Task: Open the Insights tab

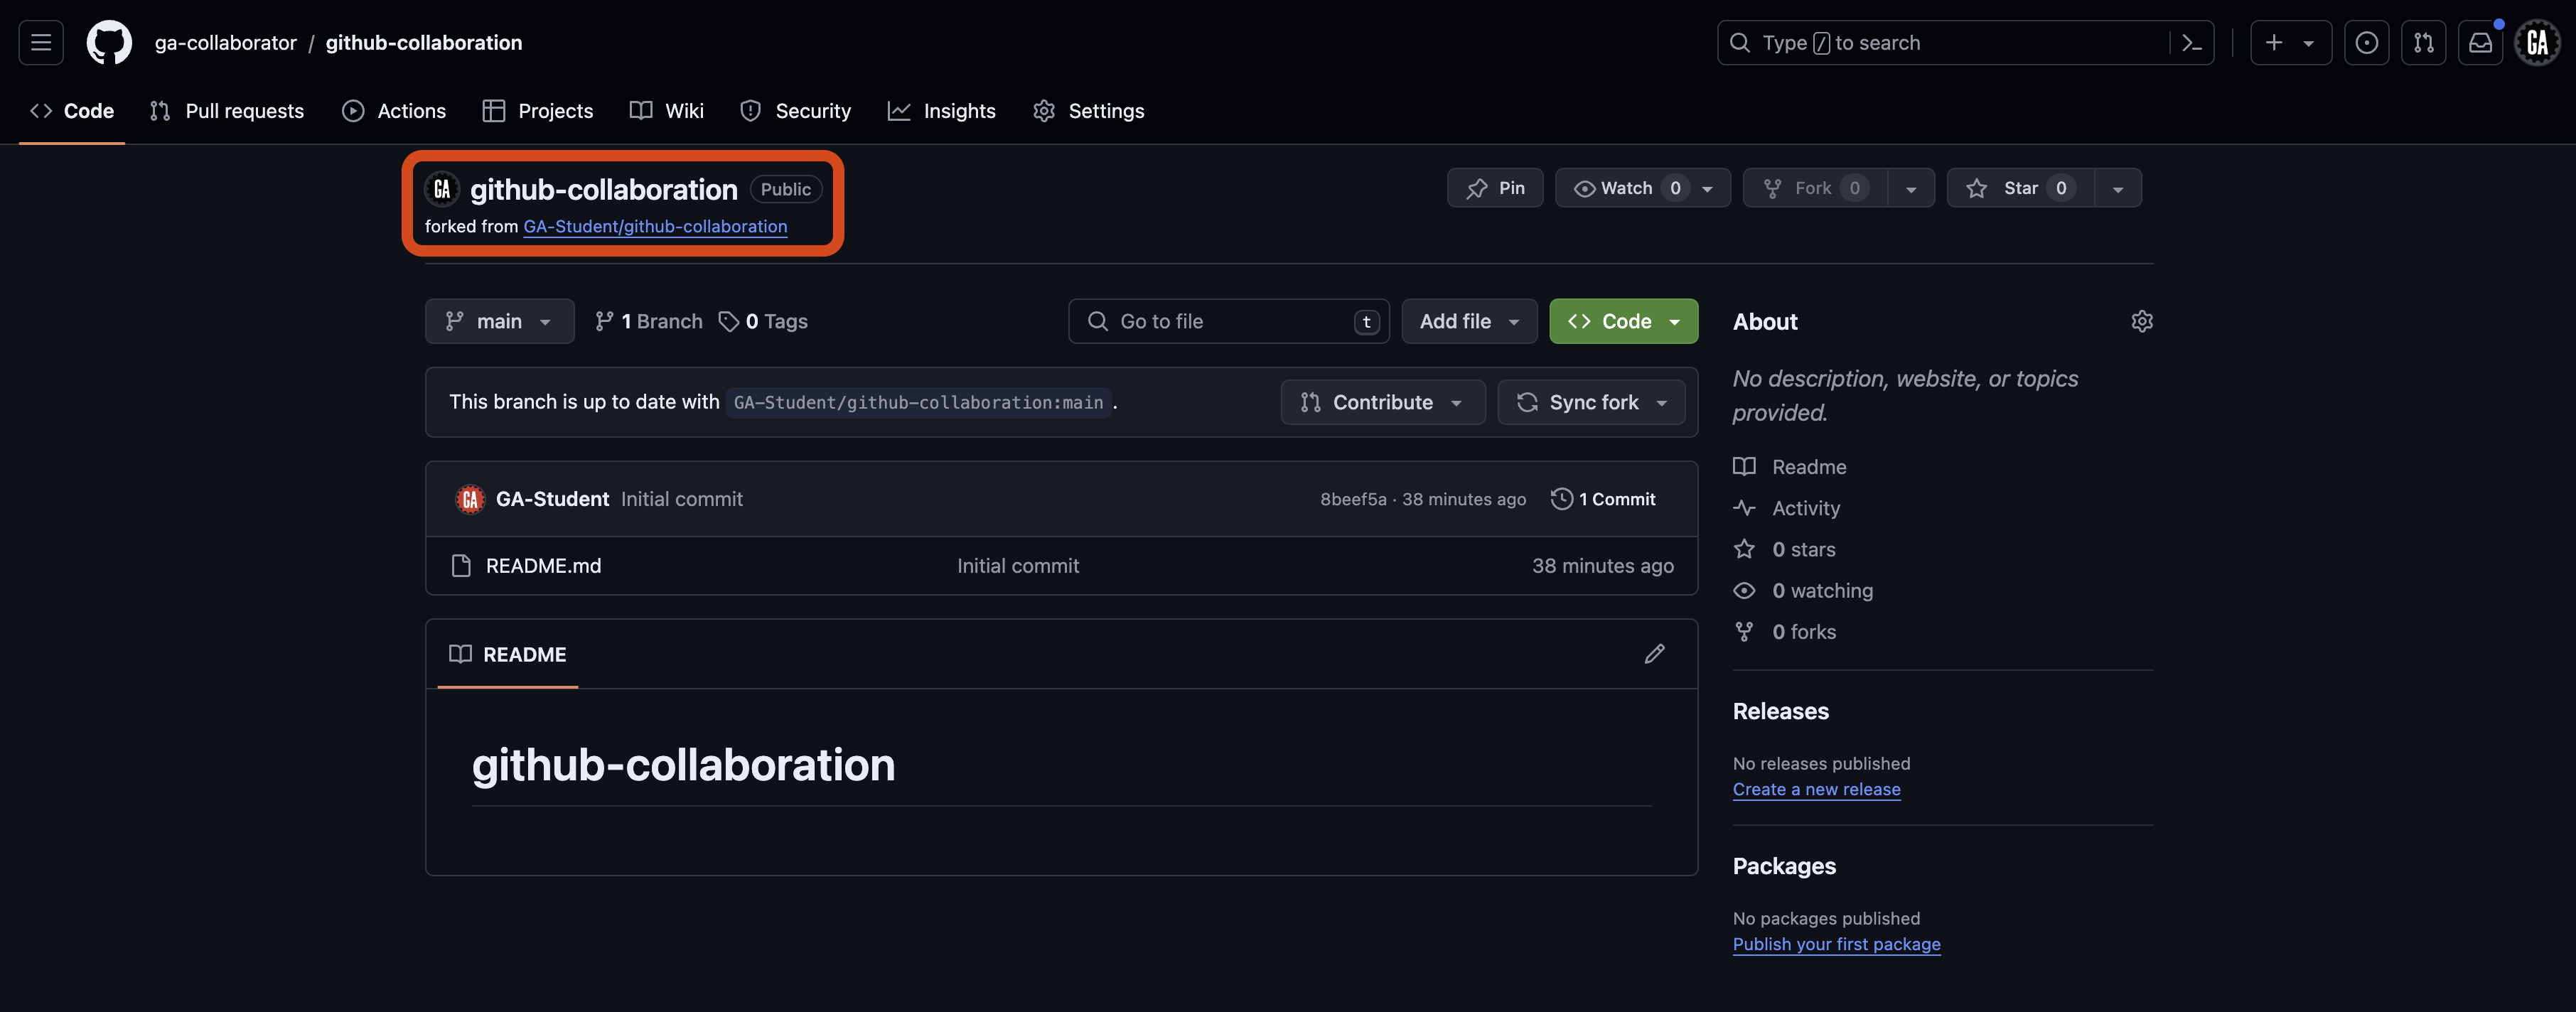Action: point(941,111)
